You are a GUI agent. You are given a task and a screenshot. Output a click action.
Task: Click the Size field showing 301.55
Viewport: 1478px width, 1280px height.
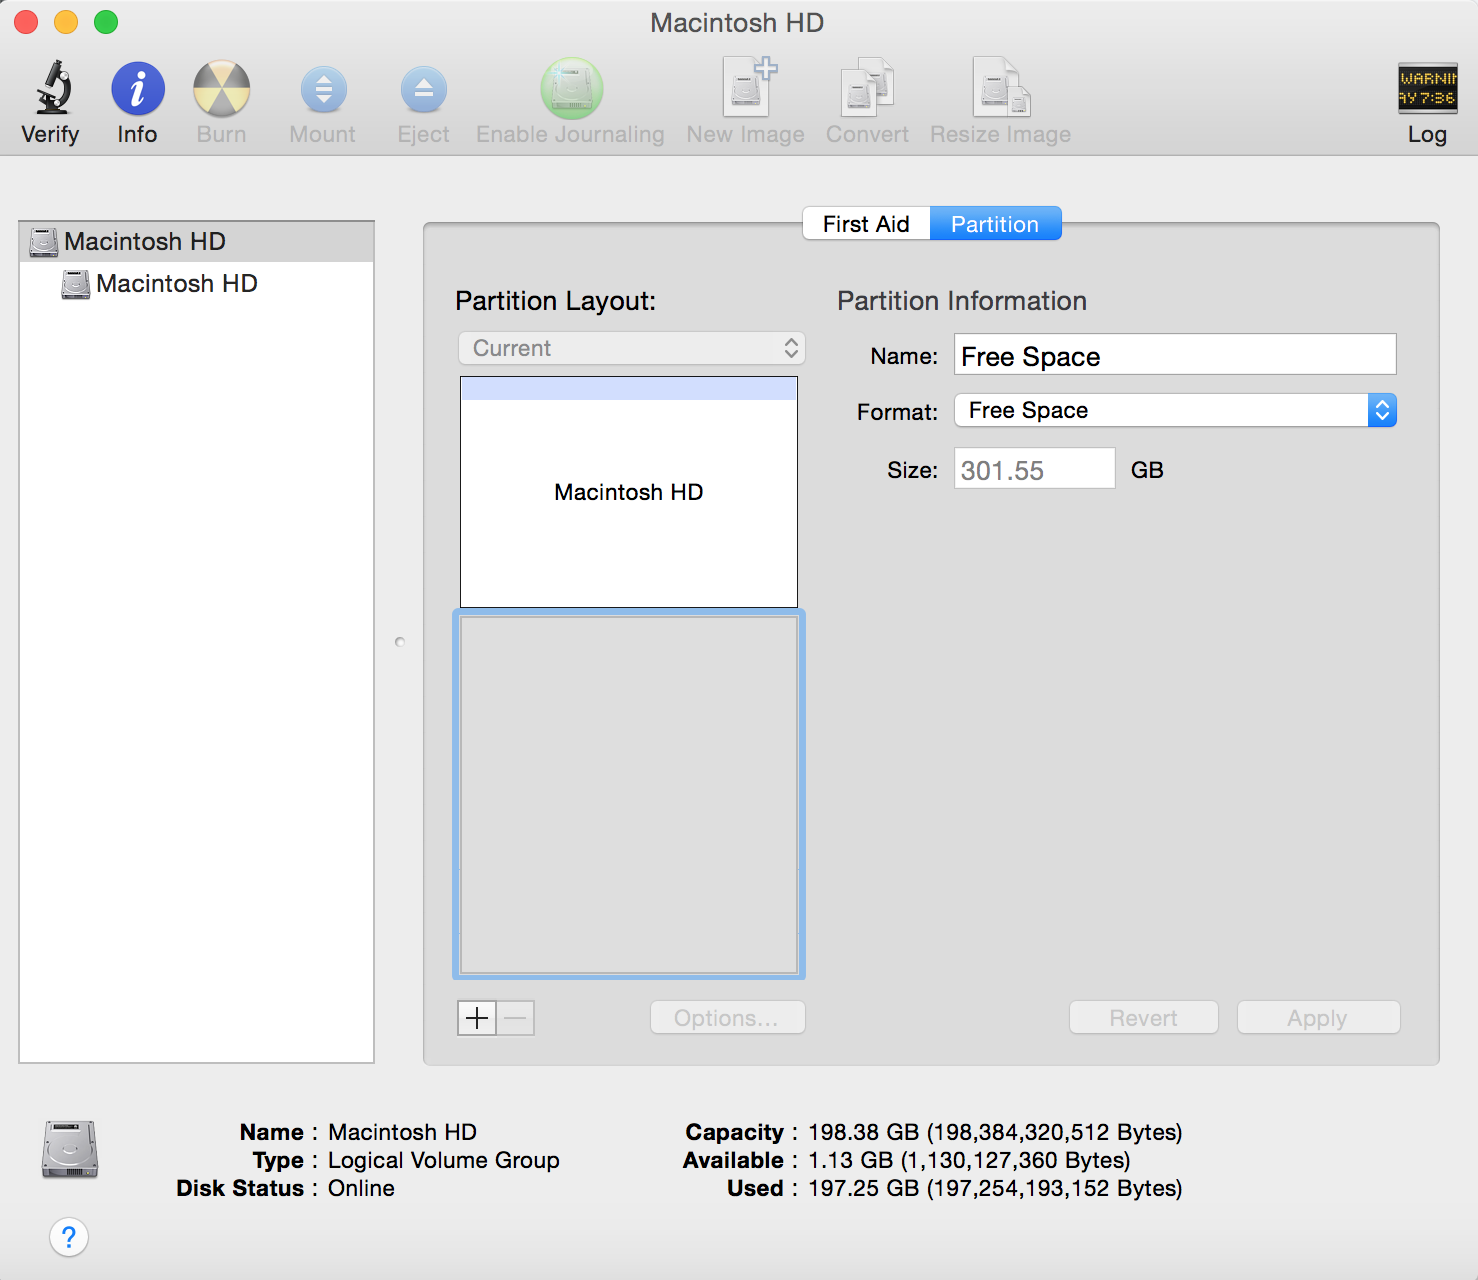pyautogui.click(x=1035, y=469)
